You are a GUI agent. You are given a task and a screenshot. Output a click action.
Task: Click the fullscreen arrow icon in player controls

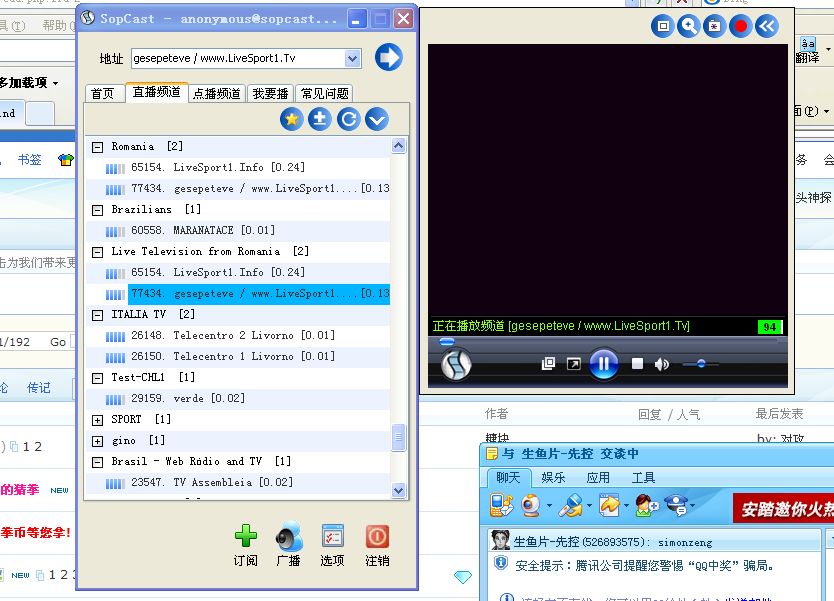point(573,364)
